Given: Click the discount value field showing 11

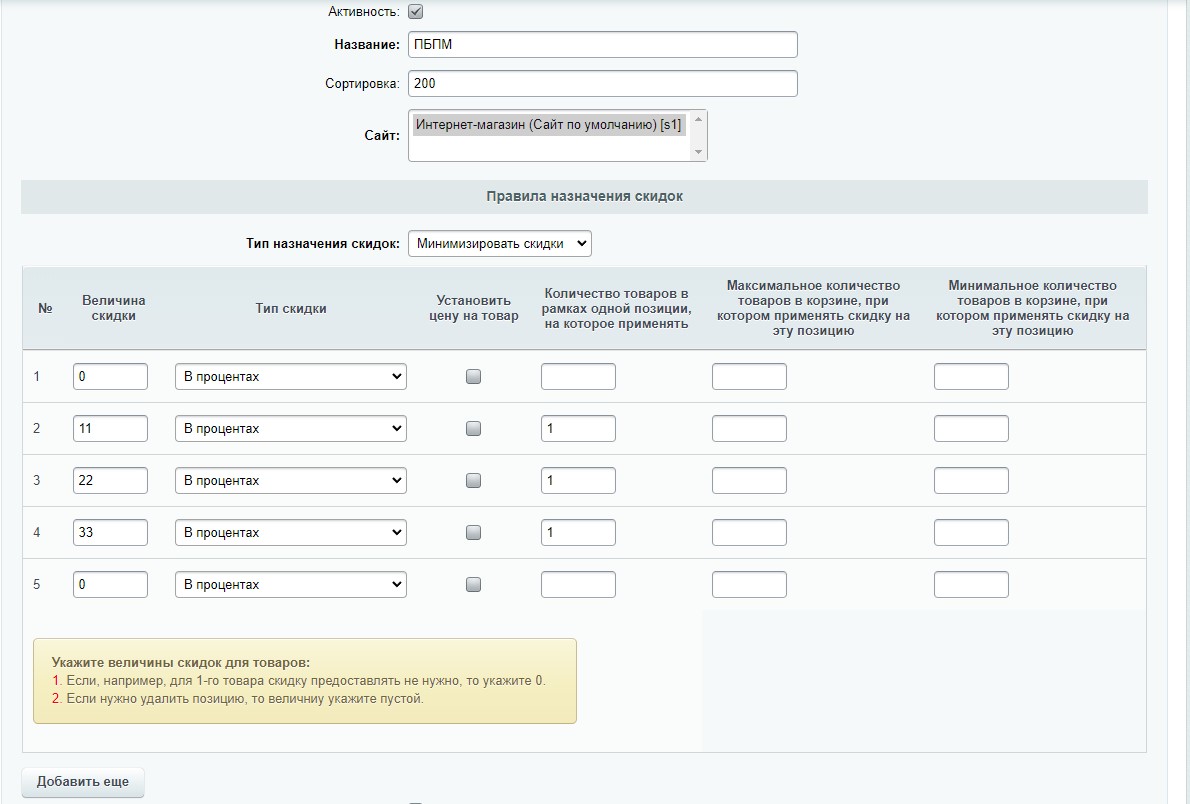Looking at the screenshot, I should 110,429.
